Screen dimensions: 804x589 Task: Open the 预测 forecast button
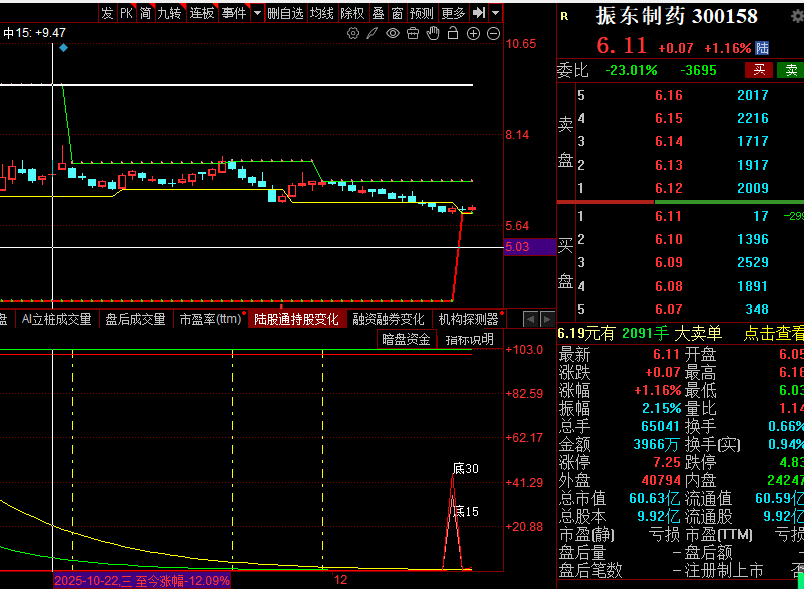click(x=421, y=13)
